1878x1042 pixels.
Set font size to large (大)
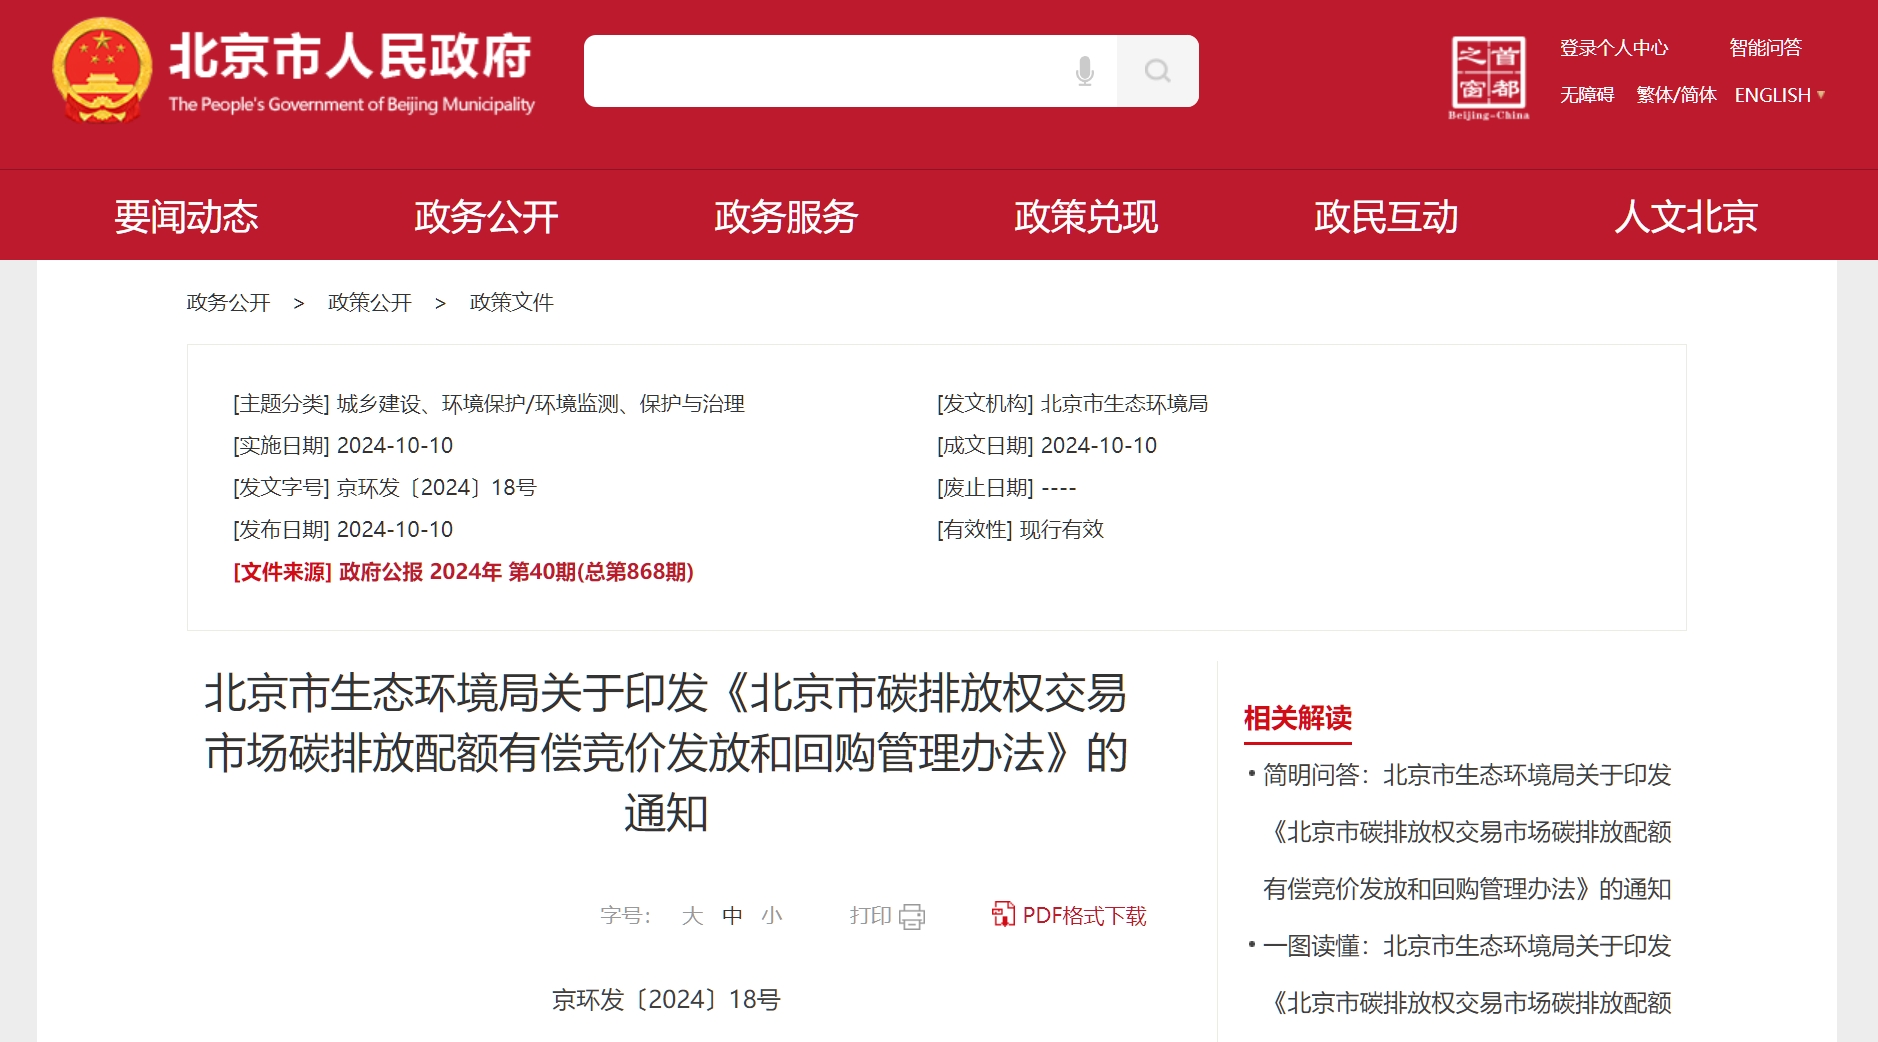pos(692,916)
